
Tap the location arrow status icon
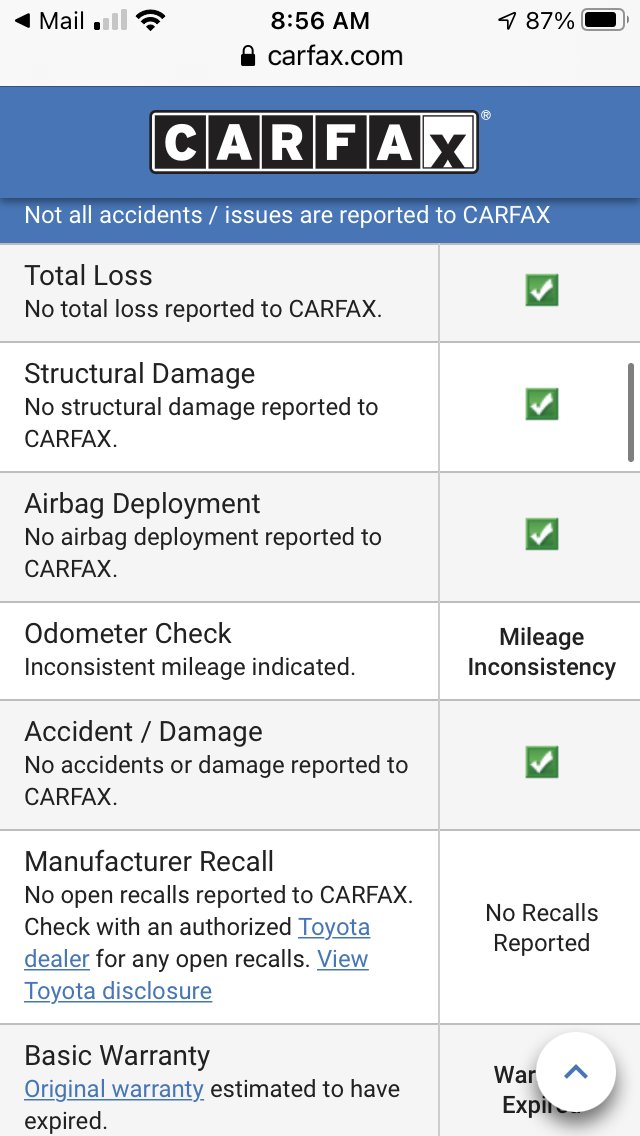507,21
